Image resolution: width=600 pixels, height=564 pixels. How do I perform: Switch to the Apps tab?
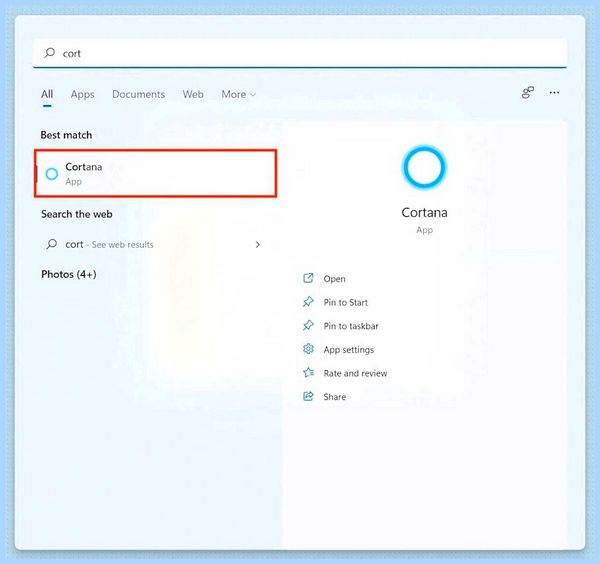[82, 95]
